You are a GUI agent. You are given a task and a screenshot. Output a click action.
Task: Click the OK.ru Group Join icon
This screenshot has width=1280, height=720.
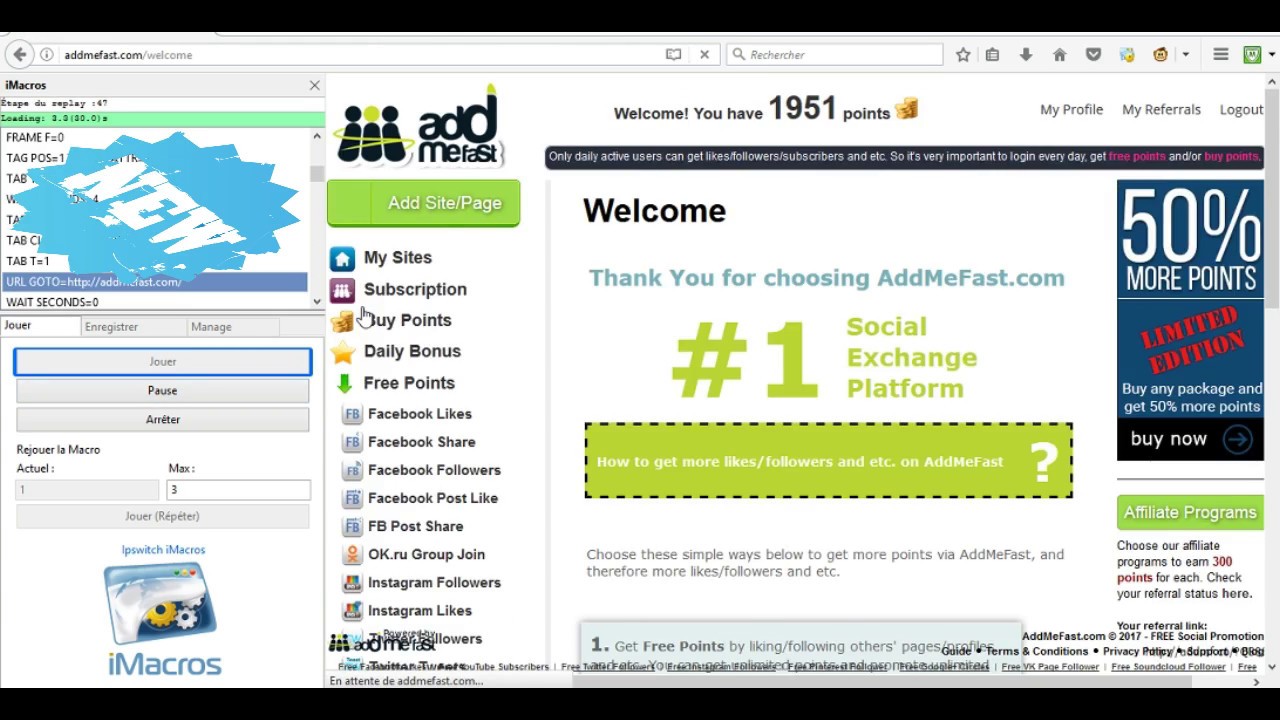click(352, 554)
